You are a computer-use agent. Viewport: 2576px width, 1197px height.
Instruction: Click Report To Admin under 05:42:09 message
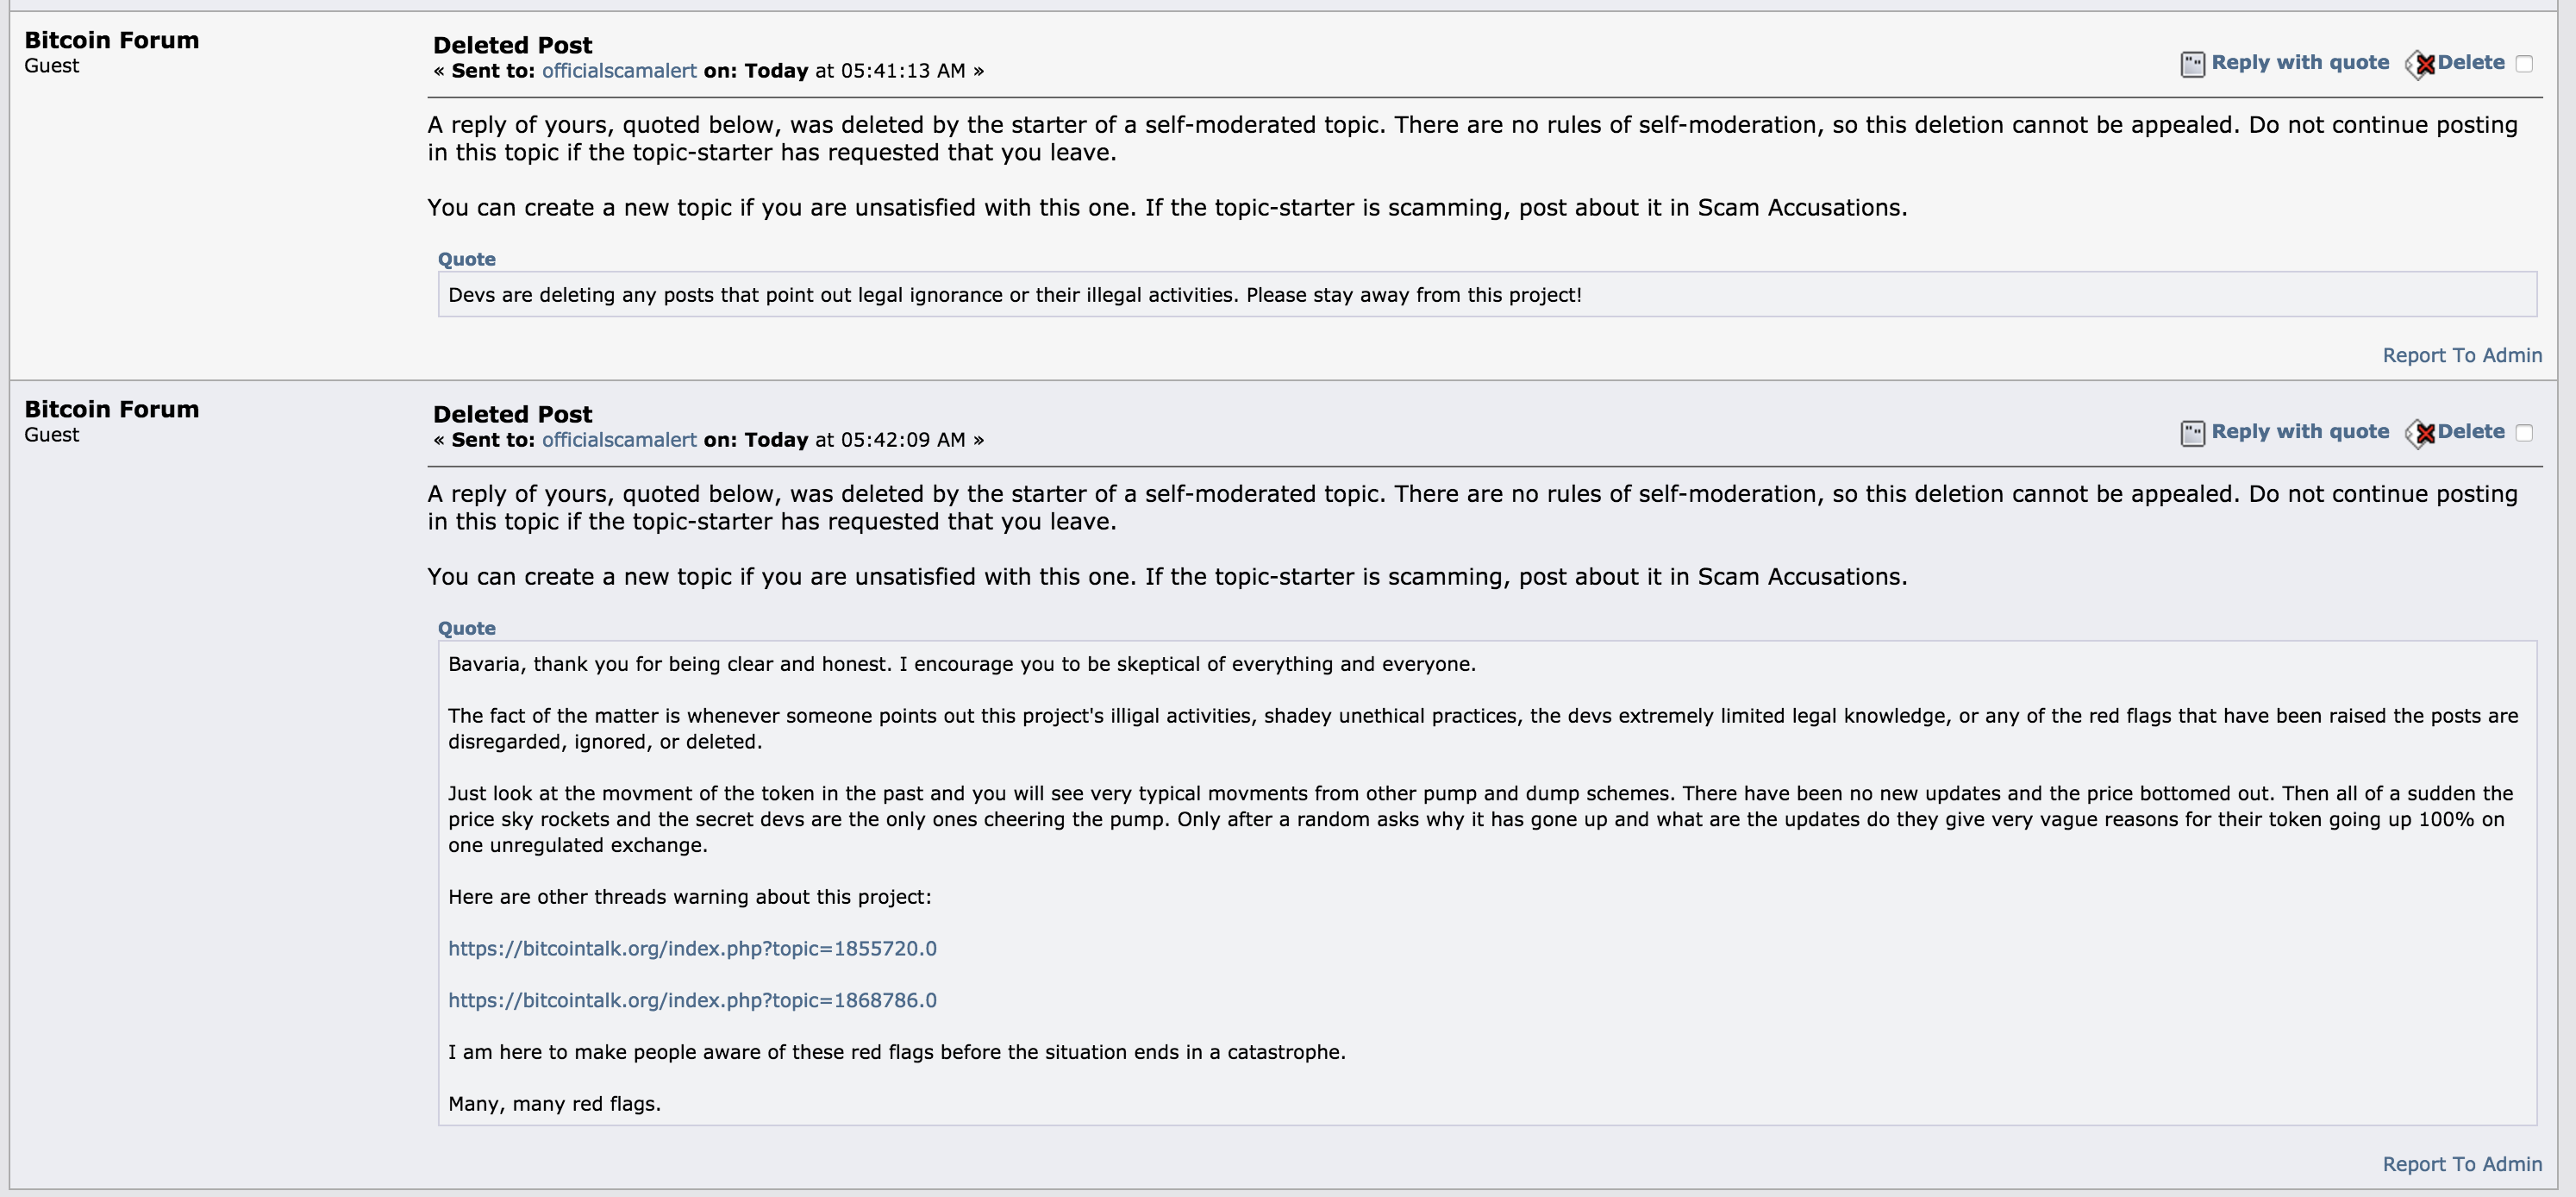(2462, 1165)
